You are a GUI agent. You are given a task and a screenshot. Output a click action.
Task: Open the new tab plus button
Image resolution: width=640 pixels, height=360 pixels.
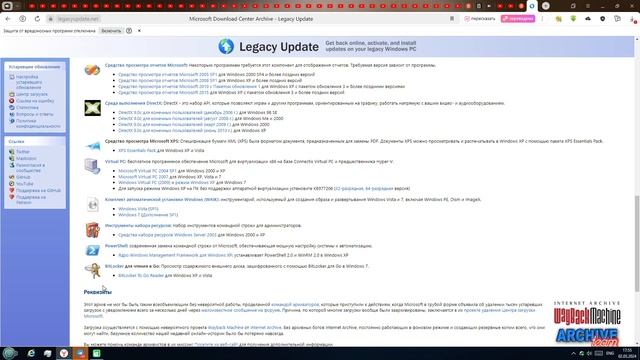546,6
